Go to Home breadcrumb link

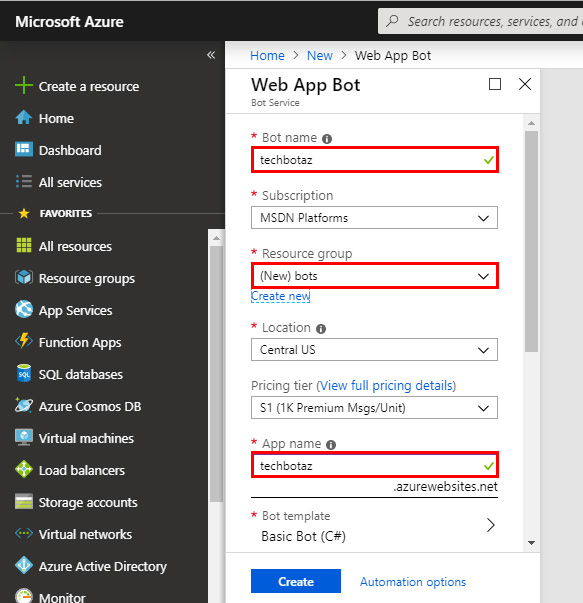(267, 56)
